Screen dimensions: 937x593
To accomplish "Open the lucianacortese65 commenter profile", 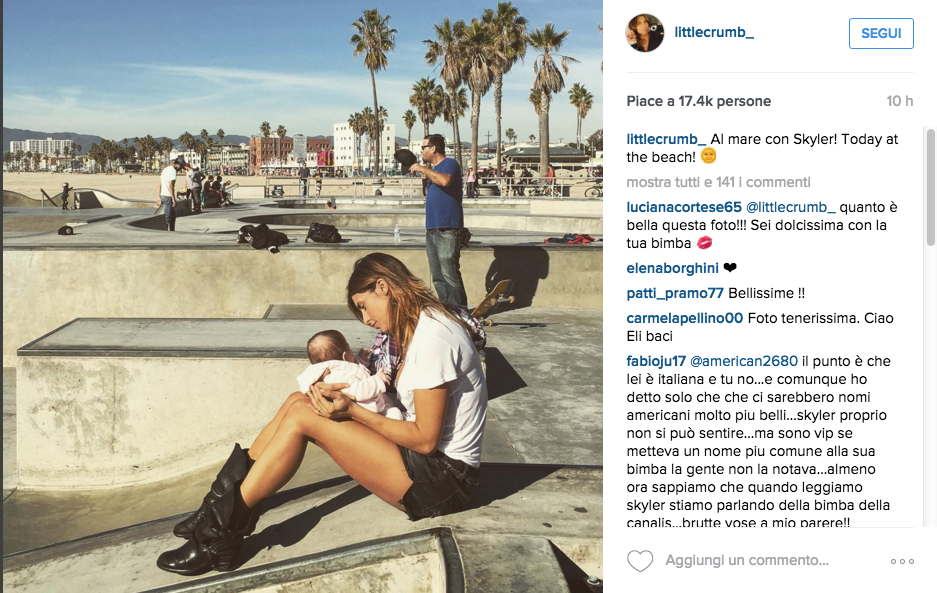I will coord(684,207).
